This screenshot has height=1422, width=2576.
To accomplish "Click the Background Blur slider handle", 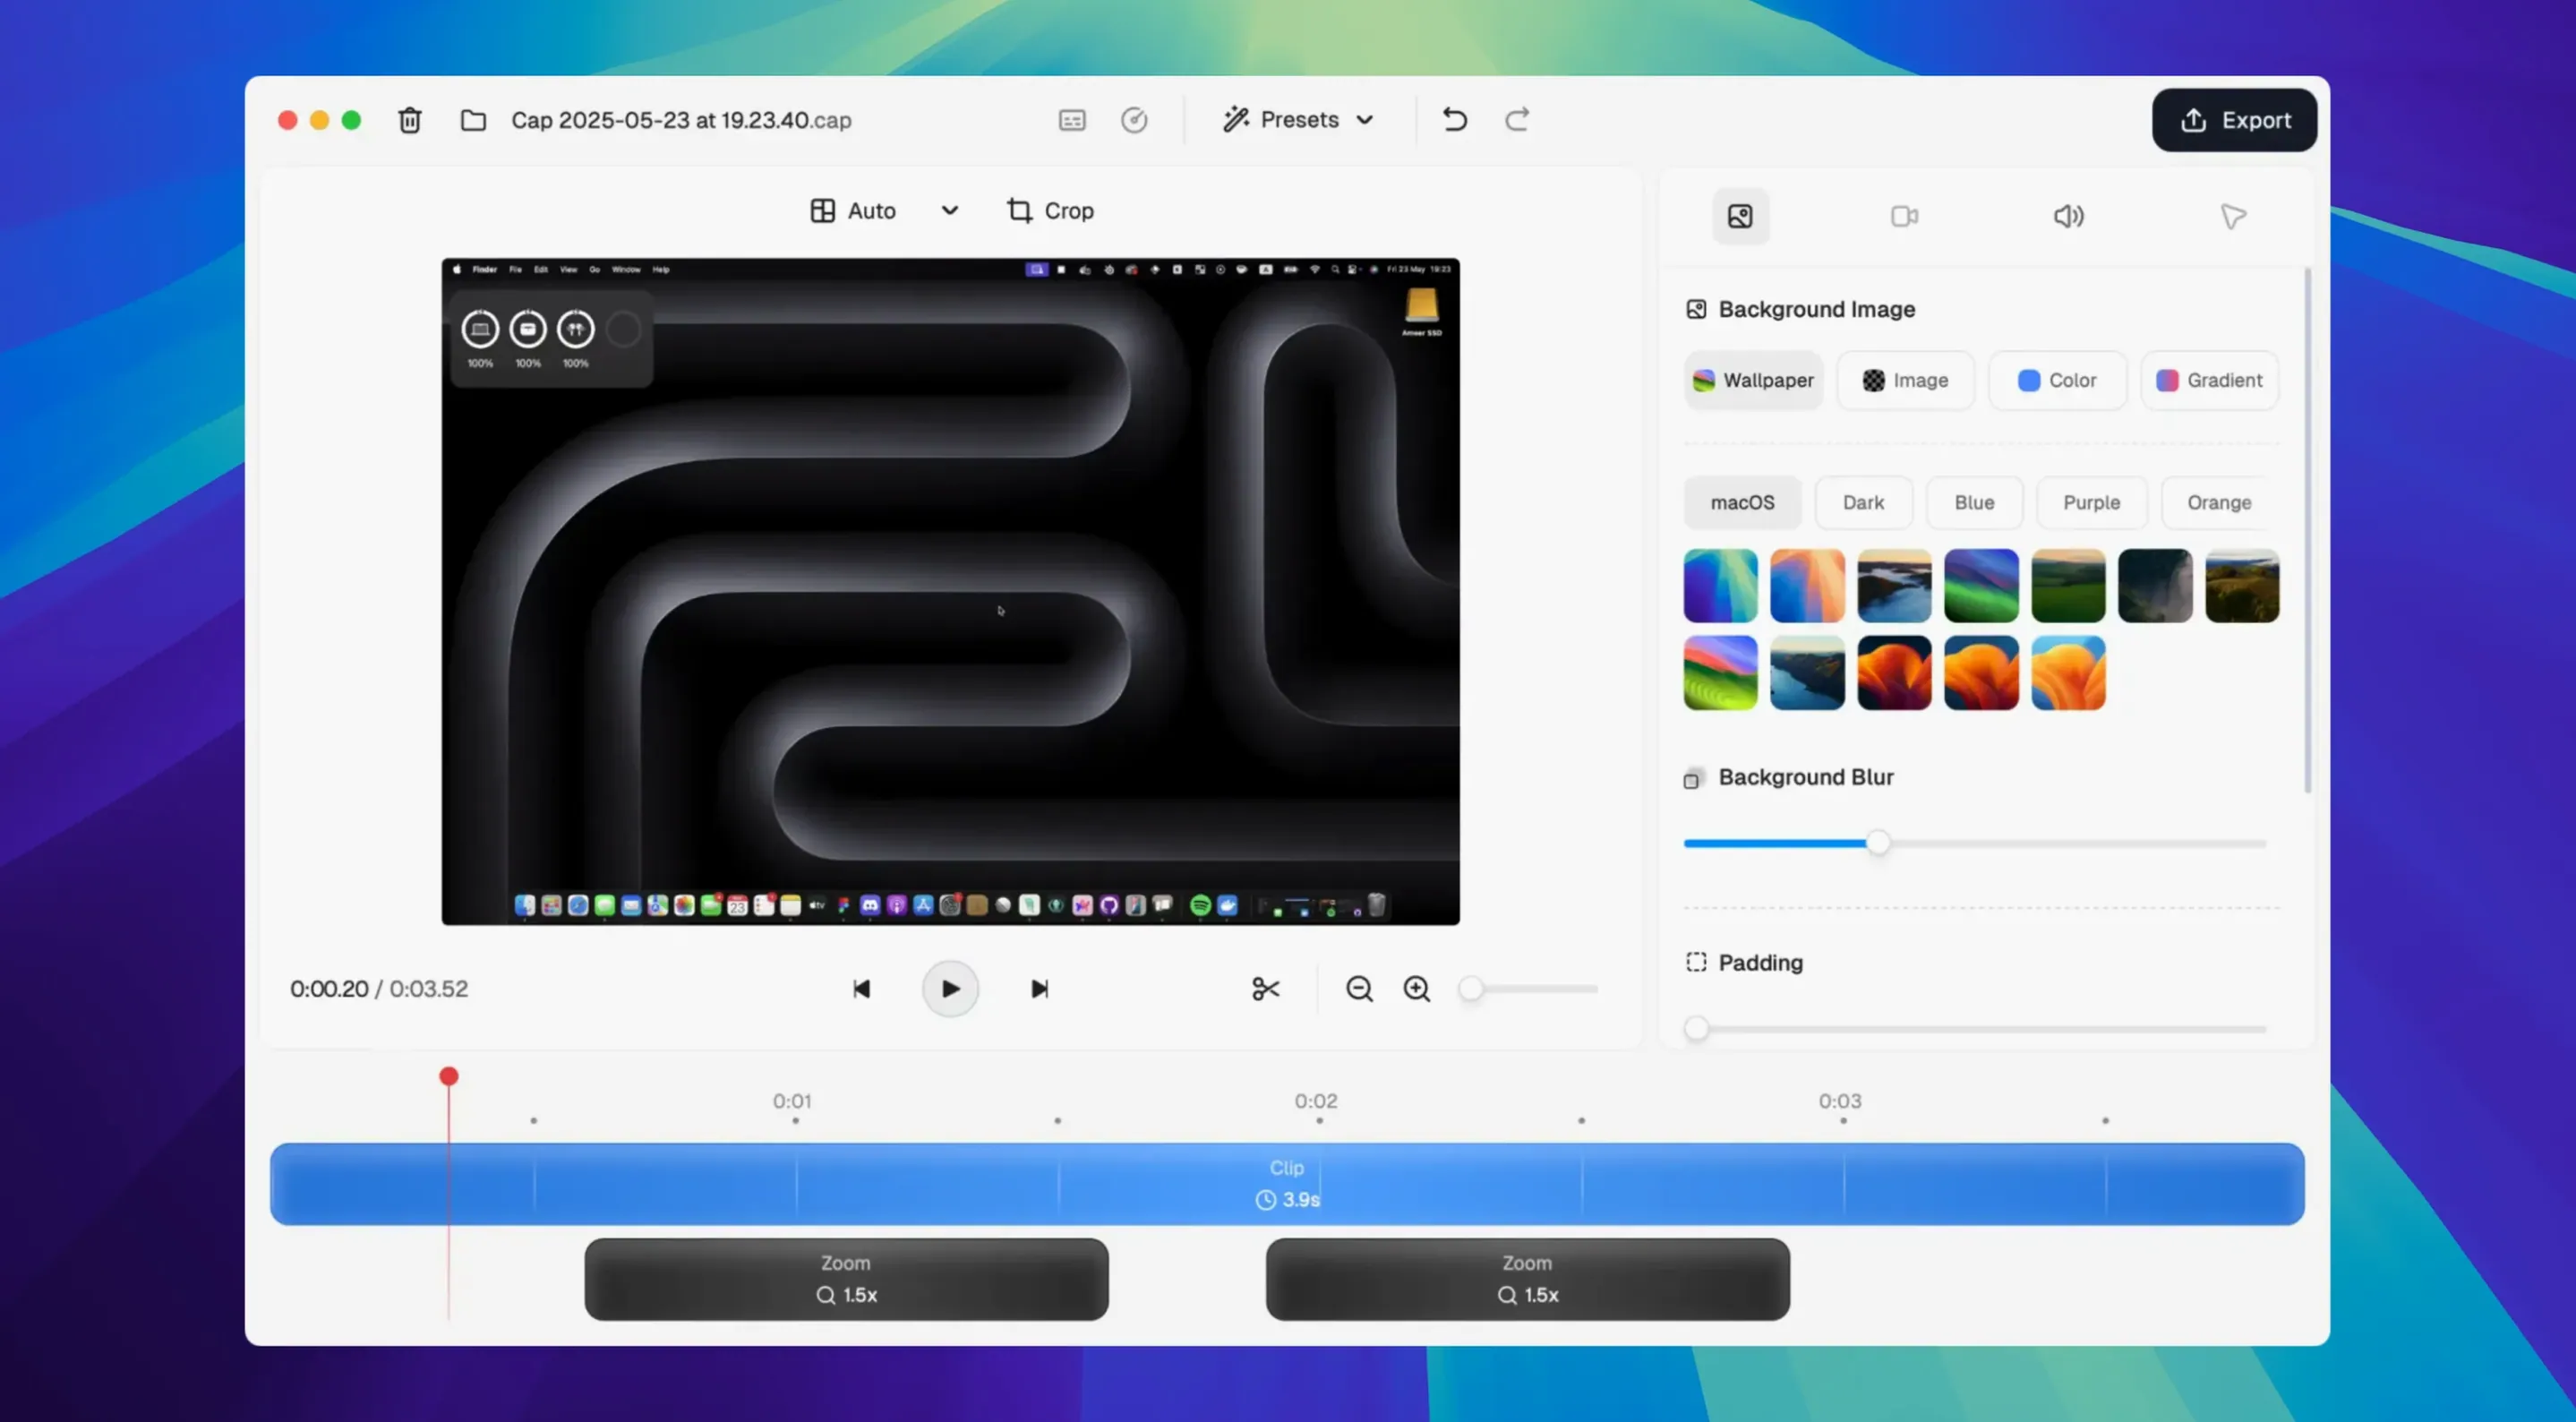I will [1878, 843].
